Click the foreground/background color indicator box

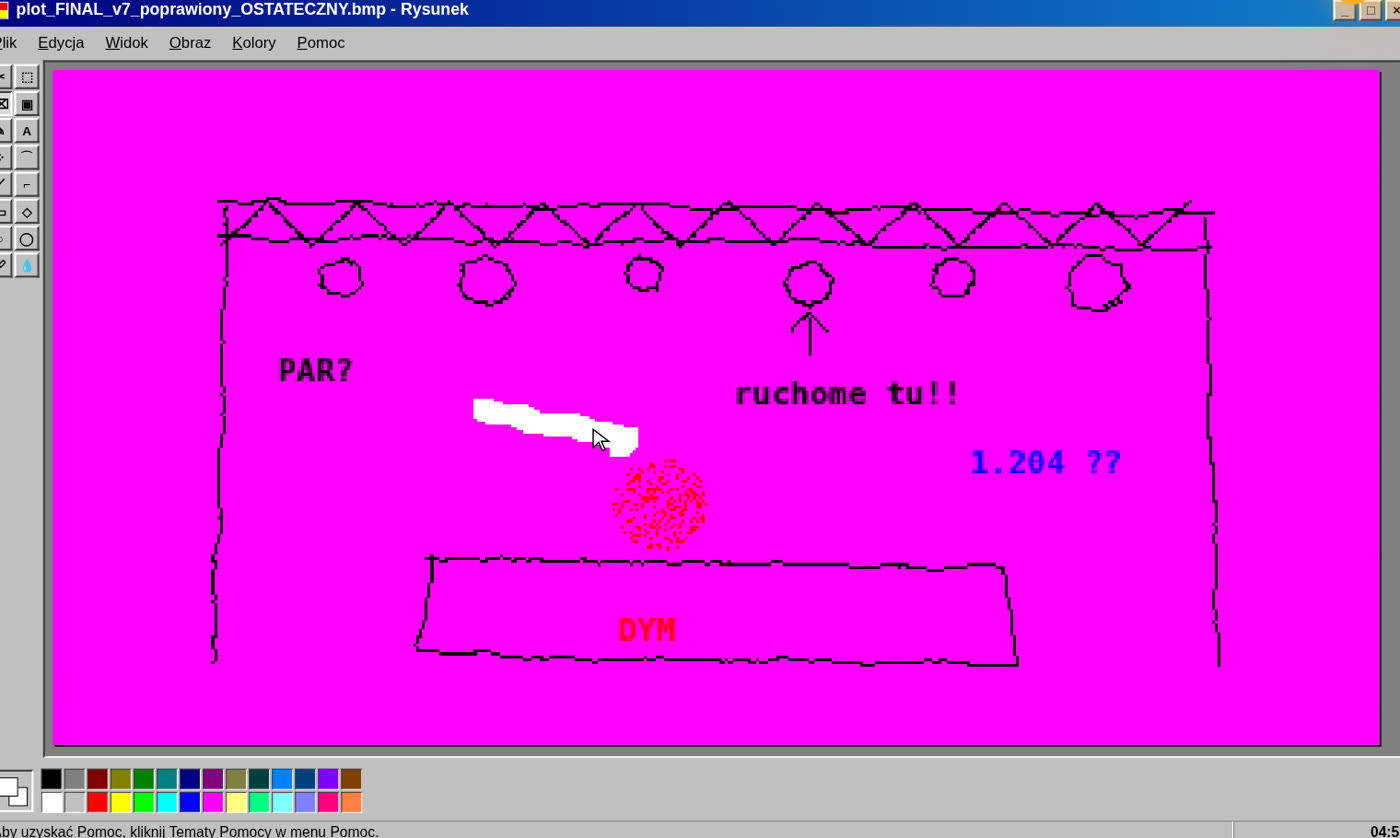point(14,791)
